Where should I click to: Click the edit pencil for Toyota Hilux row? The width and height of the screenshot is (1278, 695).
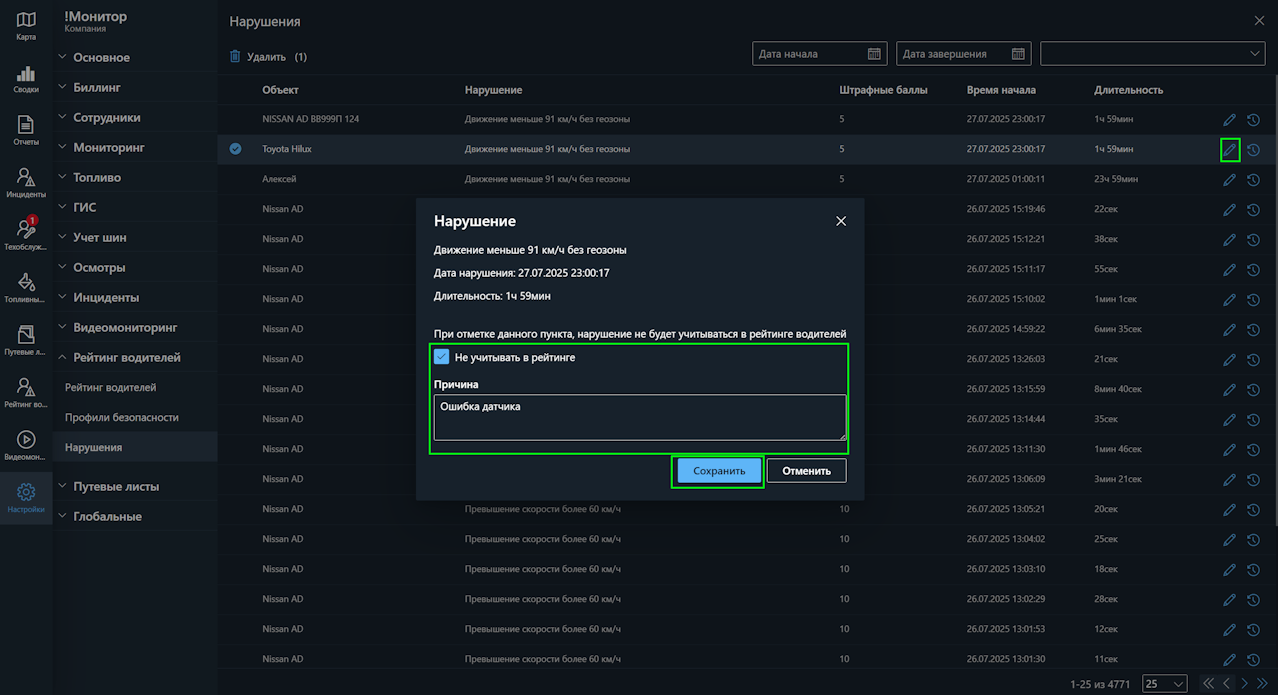pos(1229,150)
